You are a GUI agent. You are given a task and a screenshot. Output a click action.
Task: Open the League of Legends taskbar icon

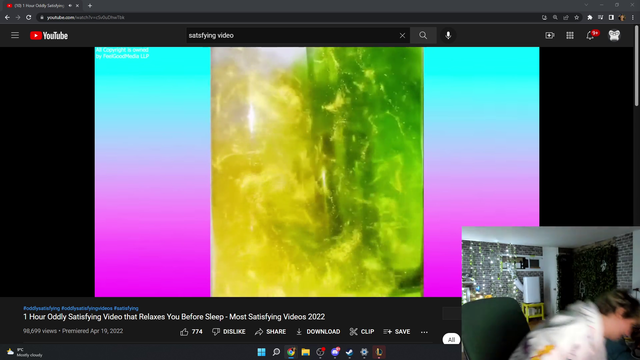[x=379, y=352]
